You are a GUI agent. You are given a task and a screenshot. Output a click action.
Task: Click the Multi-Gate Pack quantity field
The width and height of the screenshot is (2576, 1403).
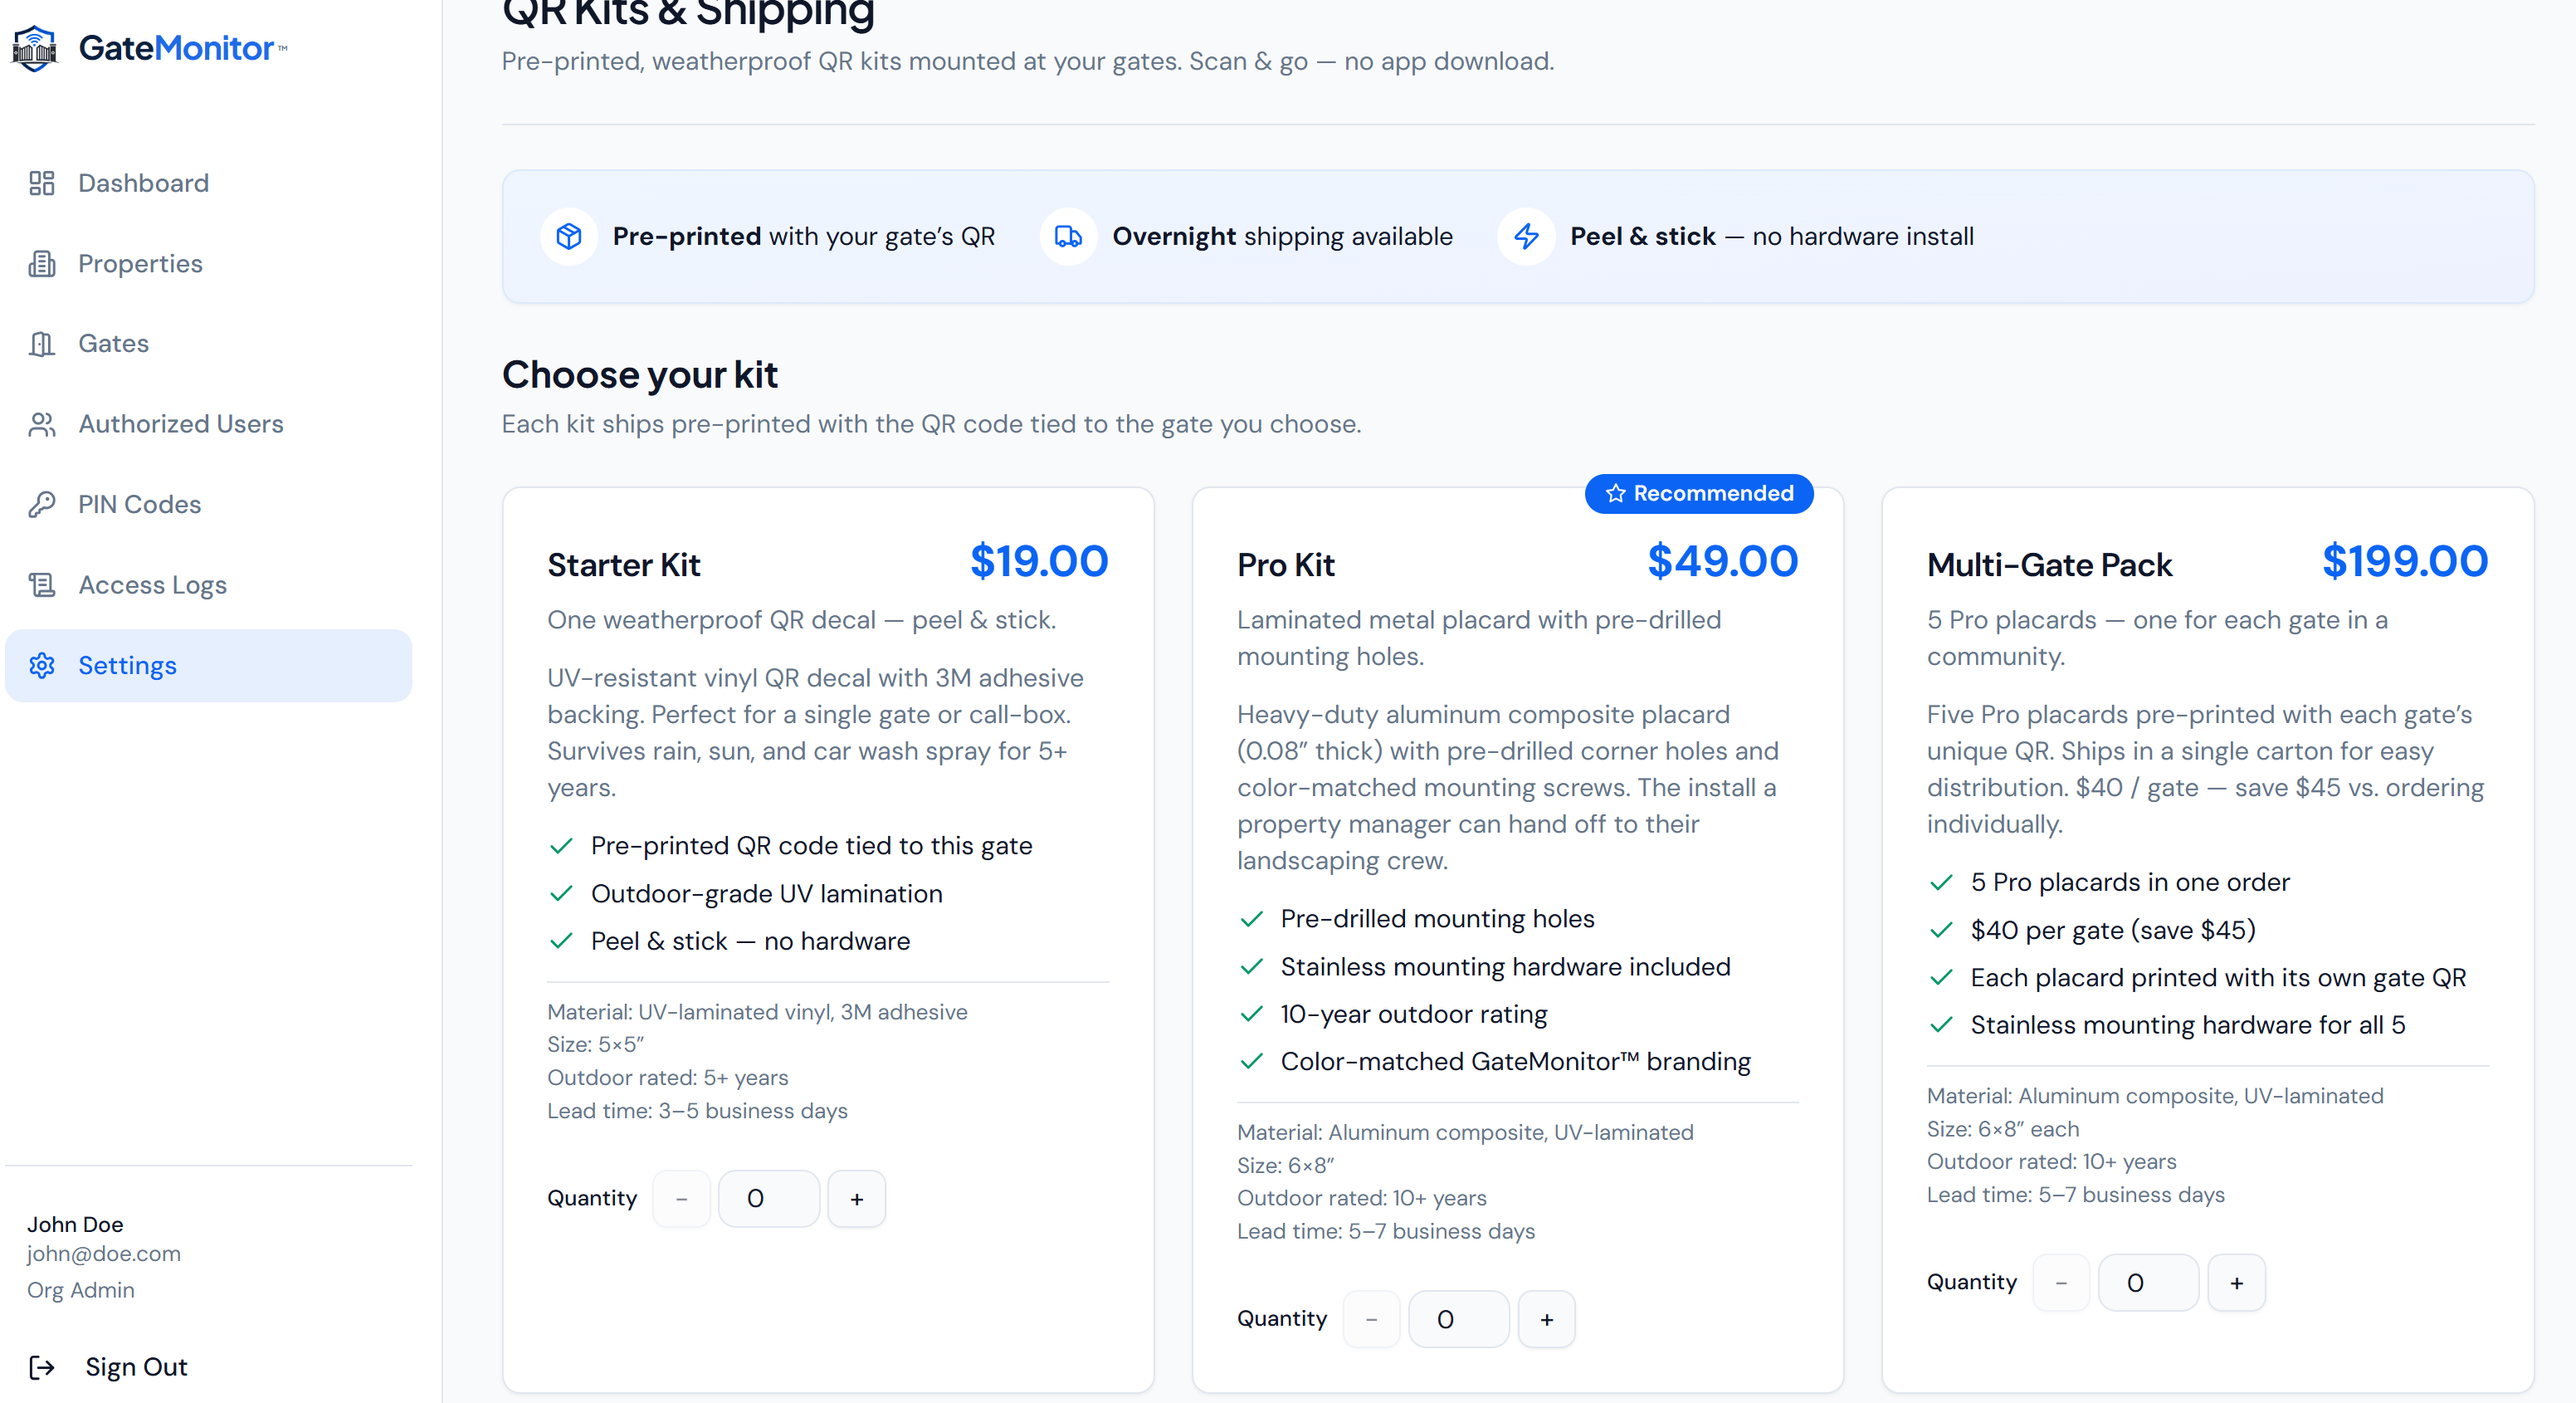click(2149, 1283)
